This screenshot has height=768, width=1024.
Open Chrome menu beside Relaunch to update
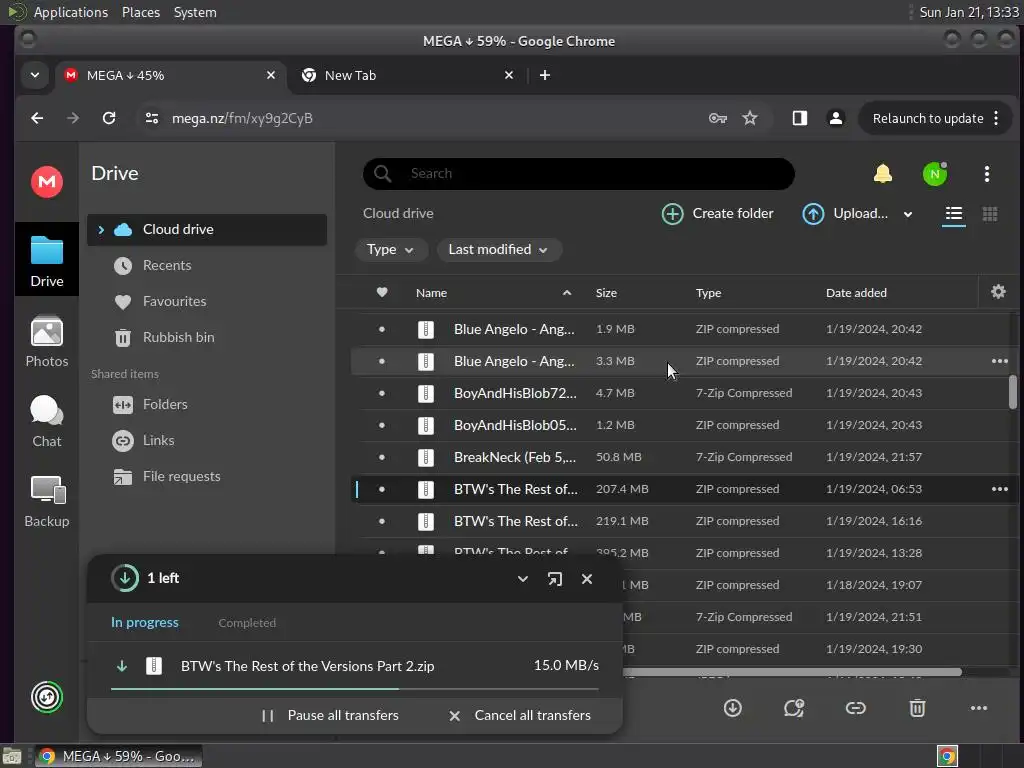(996, 118)
